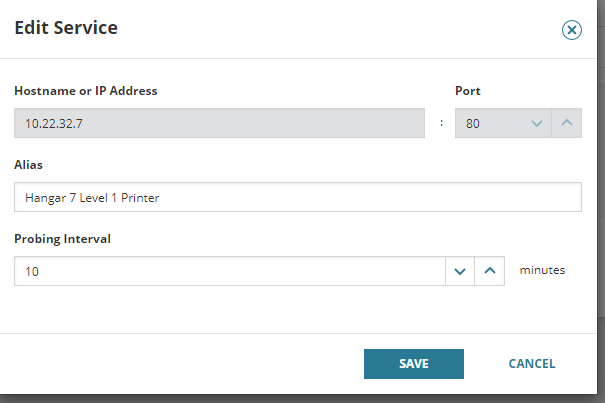
Task: Increase the Probing Interval with up chevron
Action: [489, 271]
